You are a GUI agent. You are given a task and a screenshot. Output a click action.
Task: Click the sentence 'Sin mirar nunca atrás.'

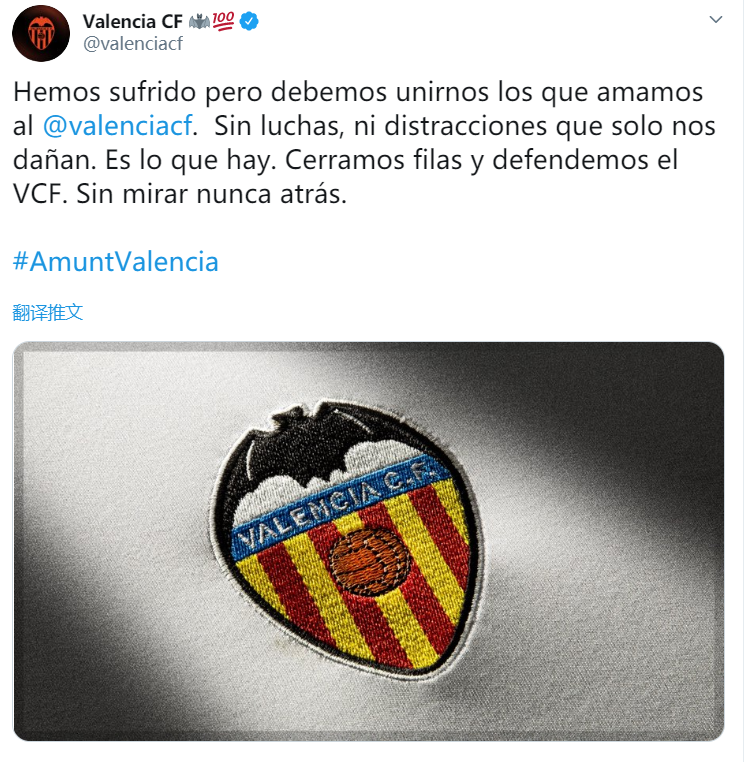coord(211,194)
